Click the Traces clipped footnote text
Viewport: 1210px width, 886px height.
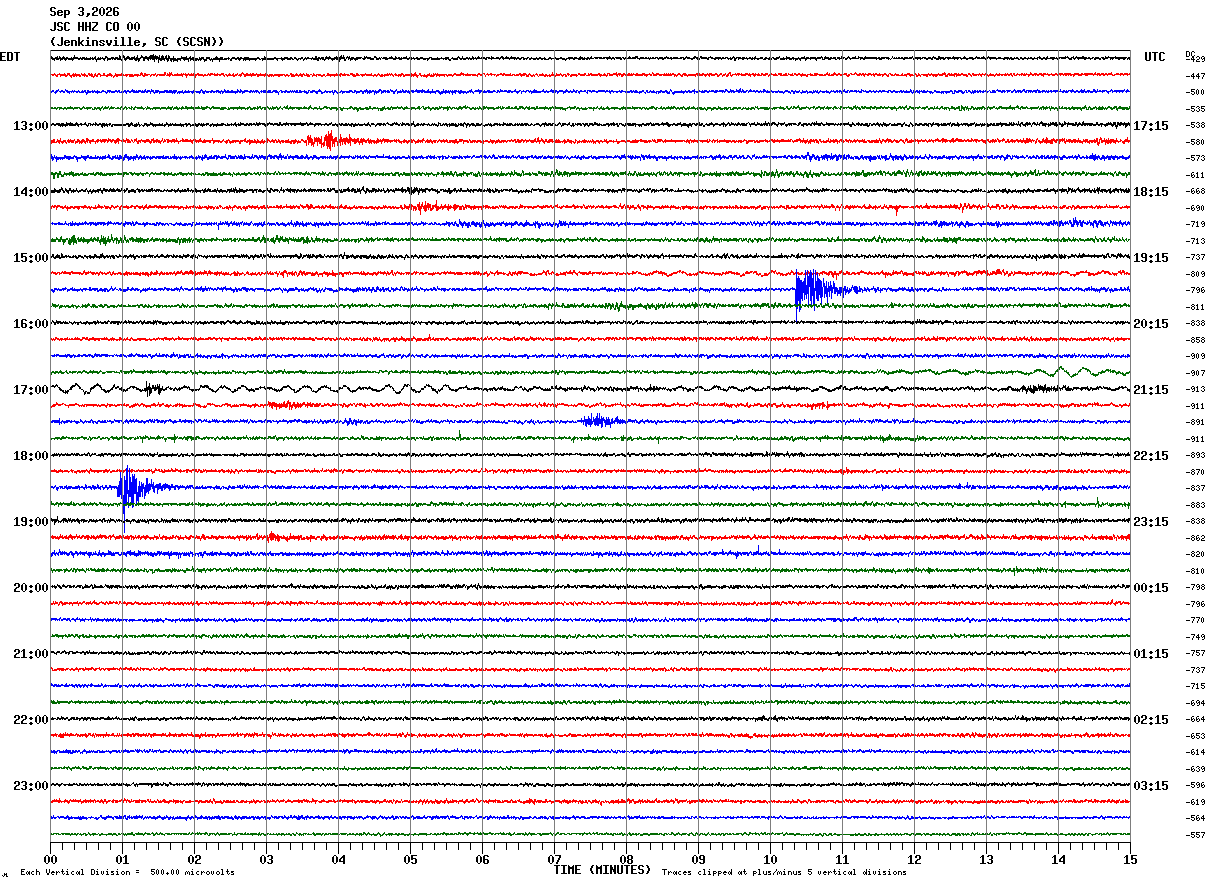[x=784, y=872]
